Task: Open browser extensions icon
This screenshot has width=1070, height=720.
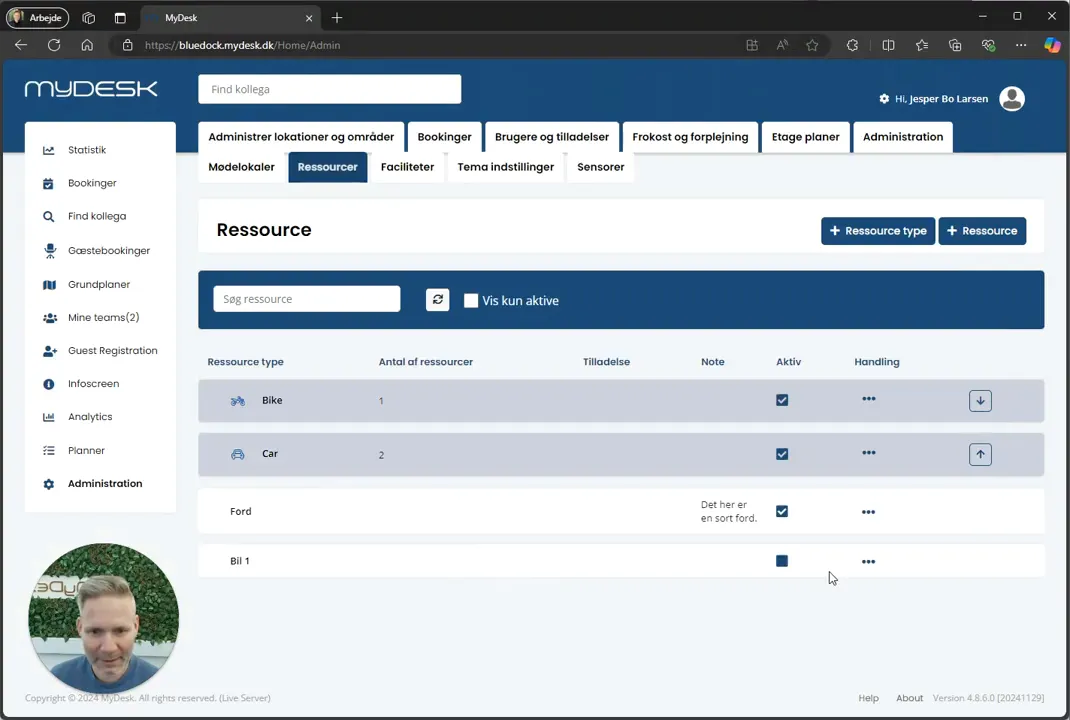Action: tap(852, 46)
